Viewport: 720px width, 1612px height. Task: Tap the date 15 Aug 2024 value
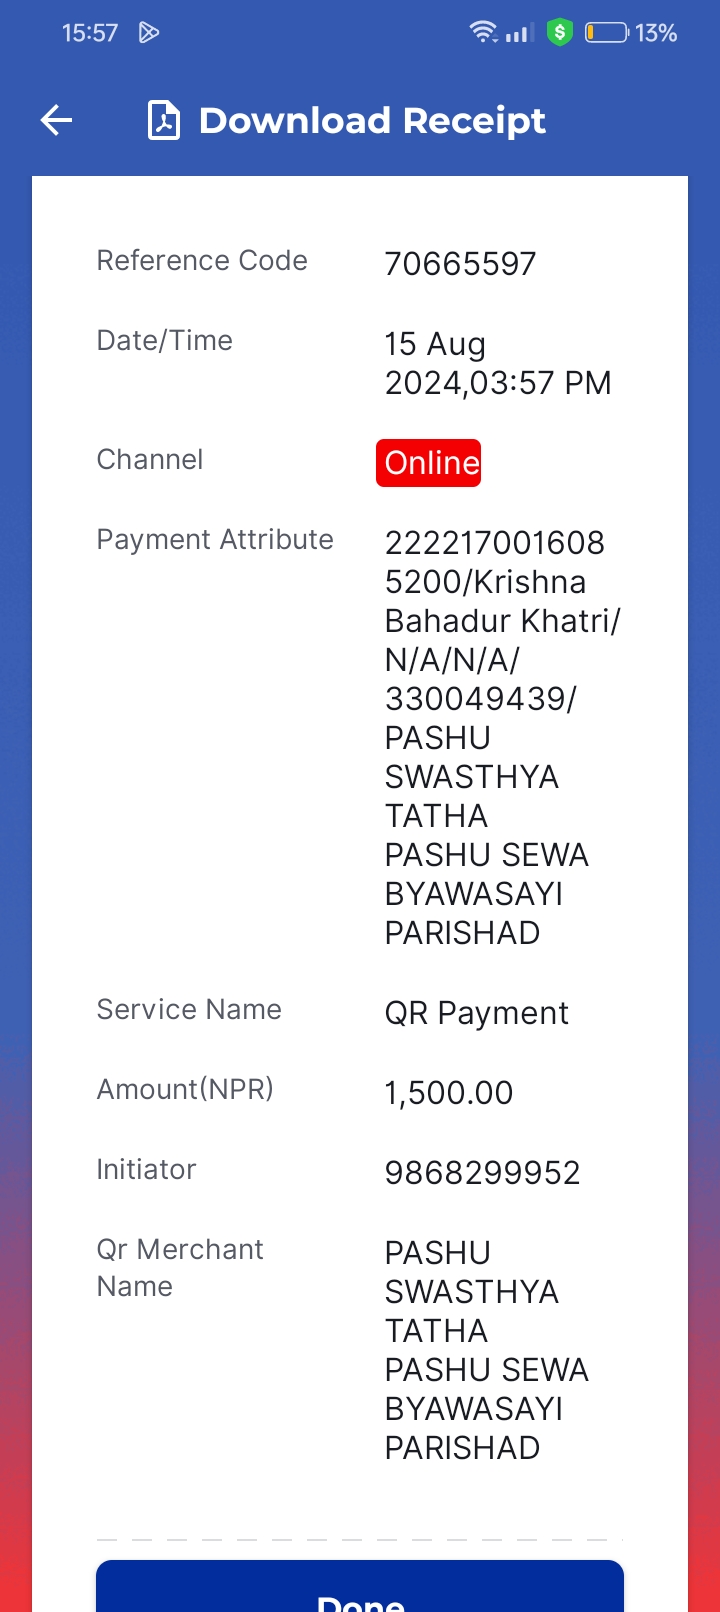click(x=498, y=363)
